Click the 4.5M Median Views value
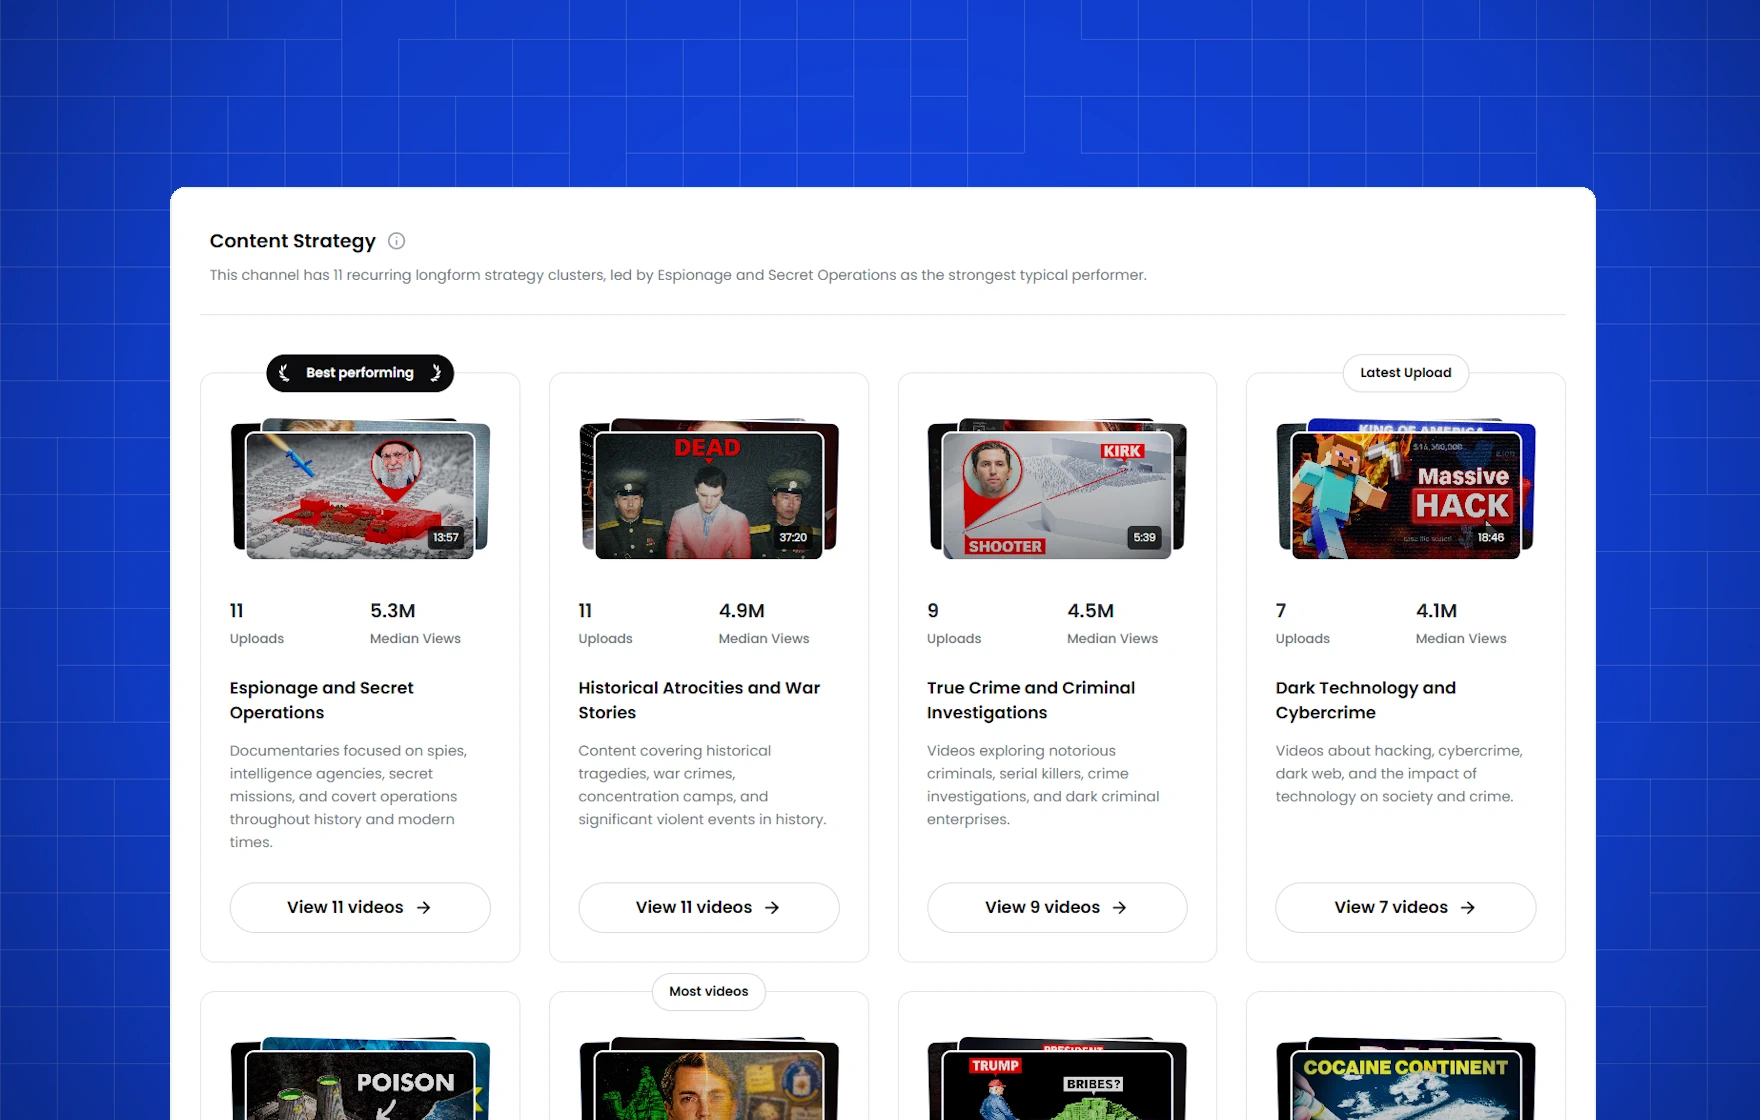 (x=1090, y=610)
